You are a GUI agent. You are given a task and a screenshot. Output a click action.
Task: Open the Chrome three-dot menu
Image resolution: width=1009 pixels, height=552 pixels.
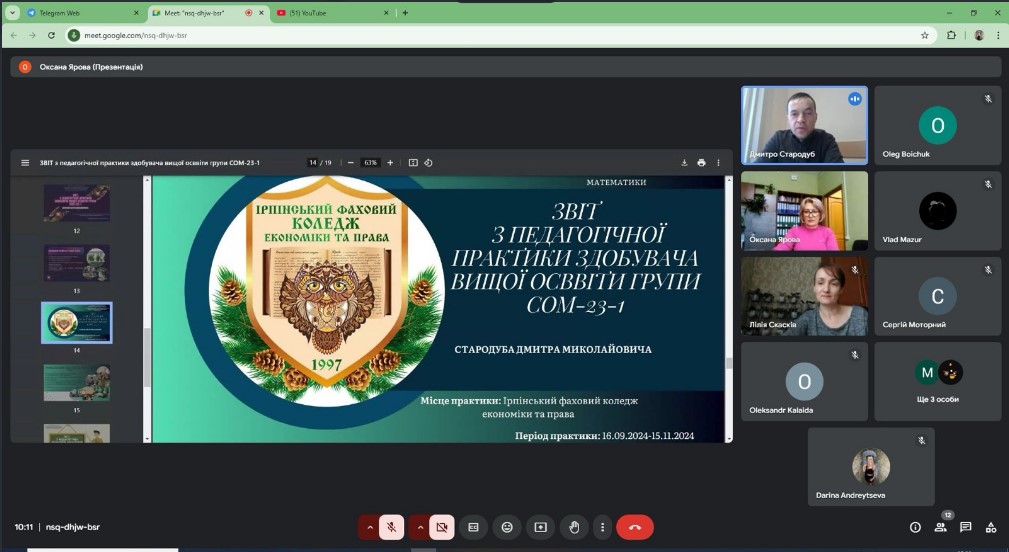(998, 35)
